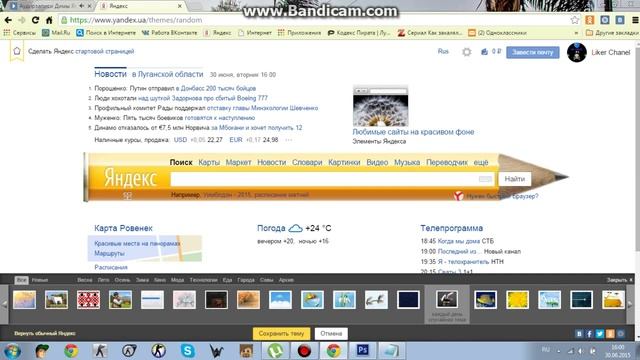This screenshot has height=360, width=640.
Task: Launch Skype from the taskbar
Action: coord(188,351)
